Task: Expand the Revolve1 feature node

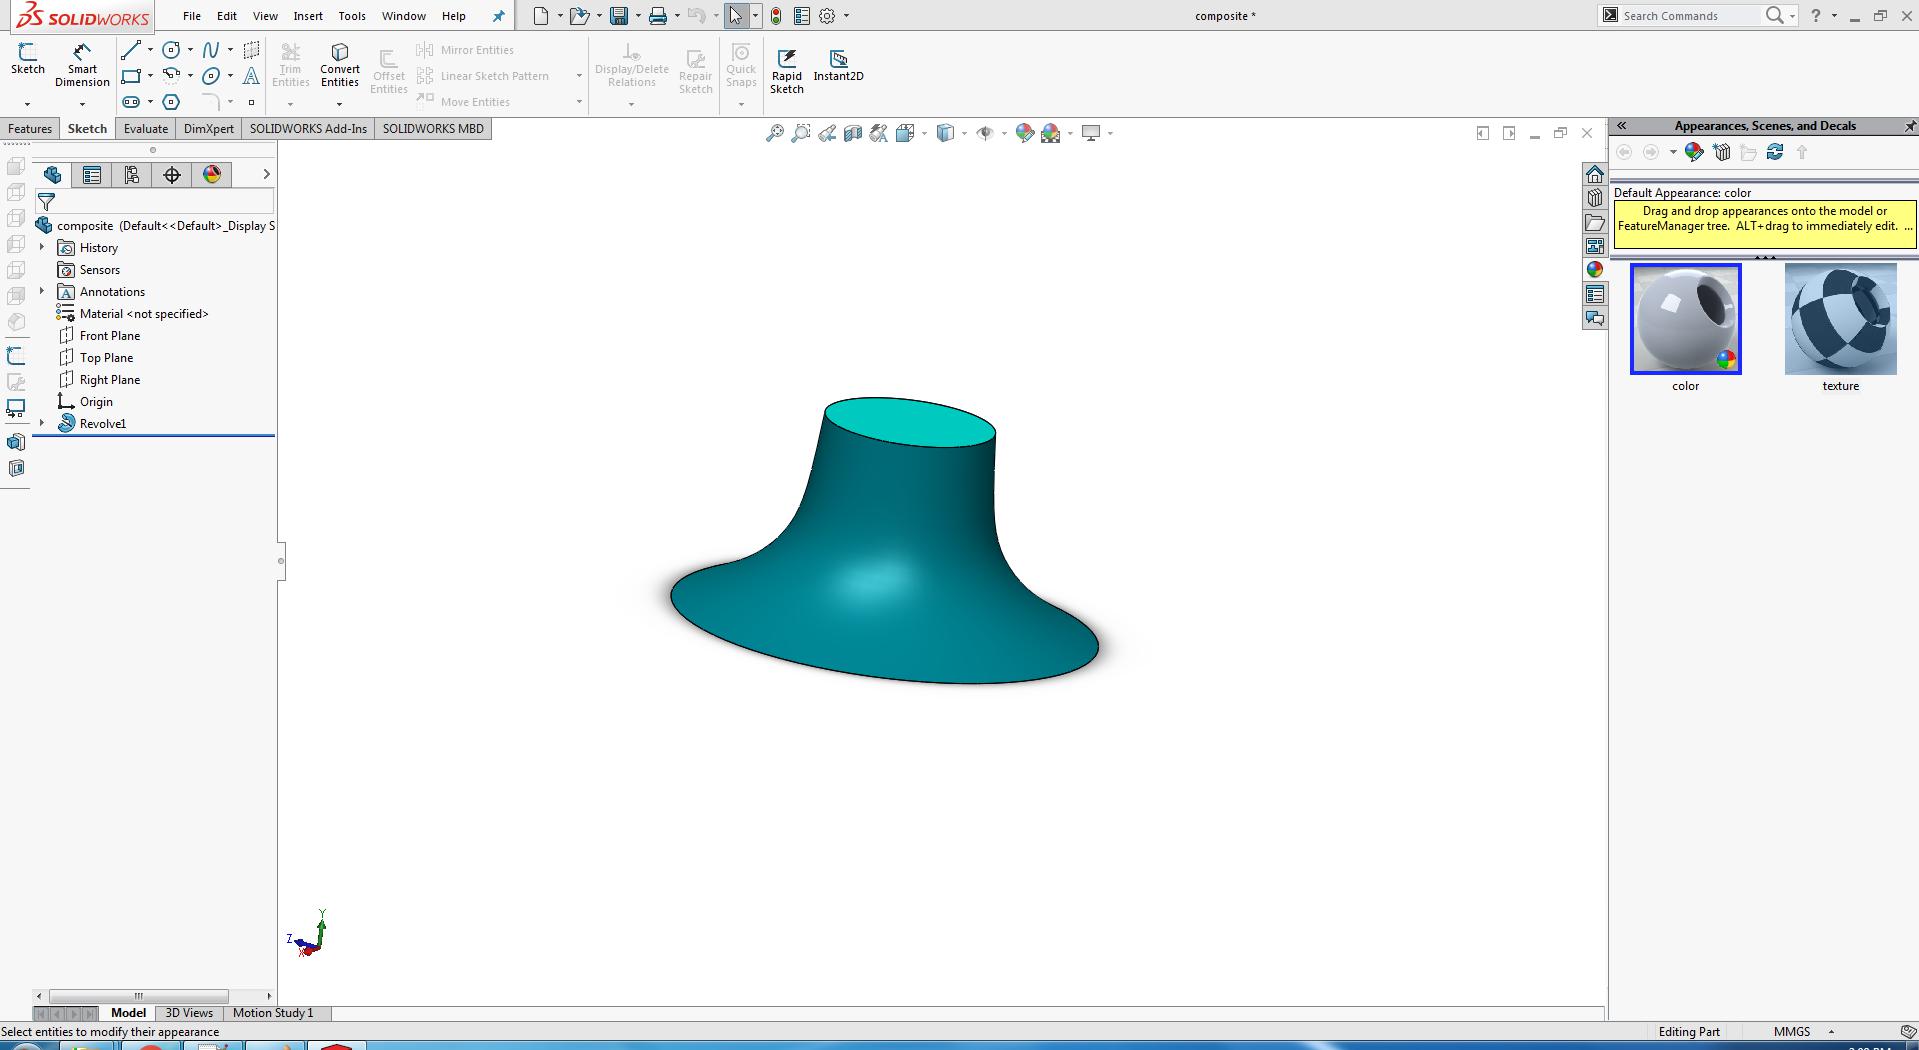Action: click(x=42, y=424)
